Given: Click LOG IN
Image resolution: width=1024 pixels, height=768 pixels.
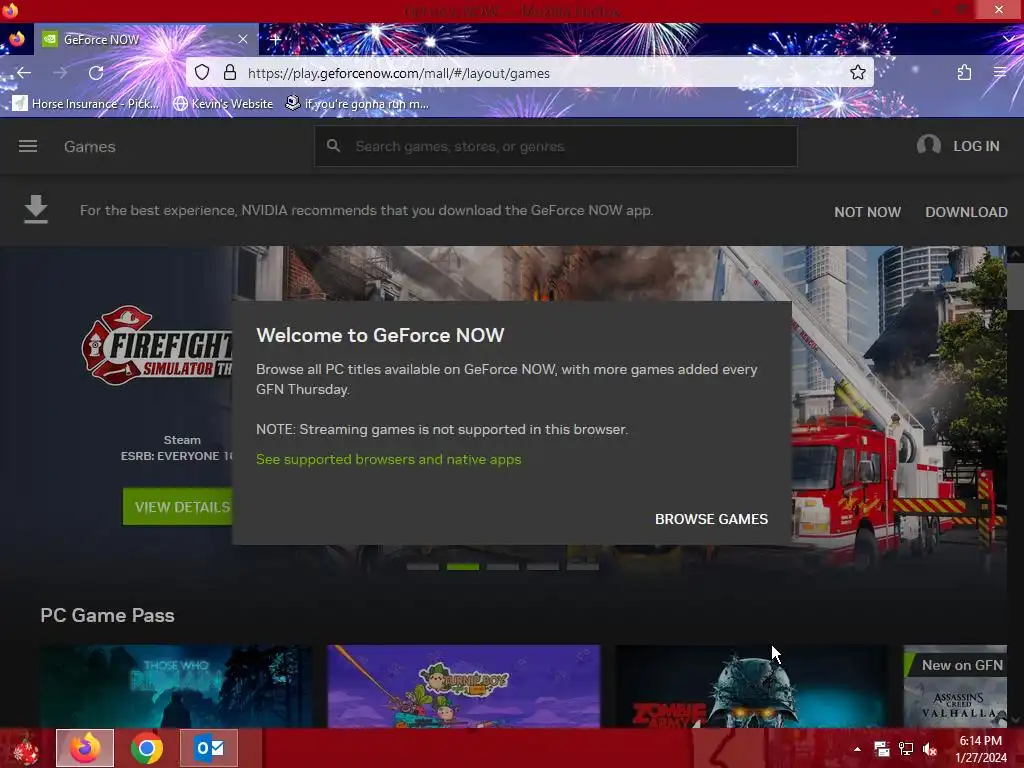Looking at the screenshot, I should (976, 146).
